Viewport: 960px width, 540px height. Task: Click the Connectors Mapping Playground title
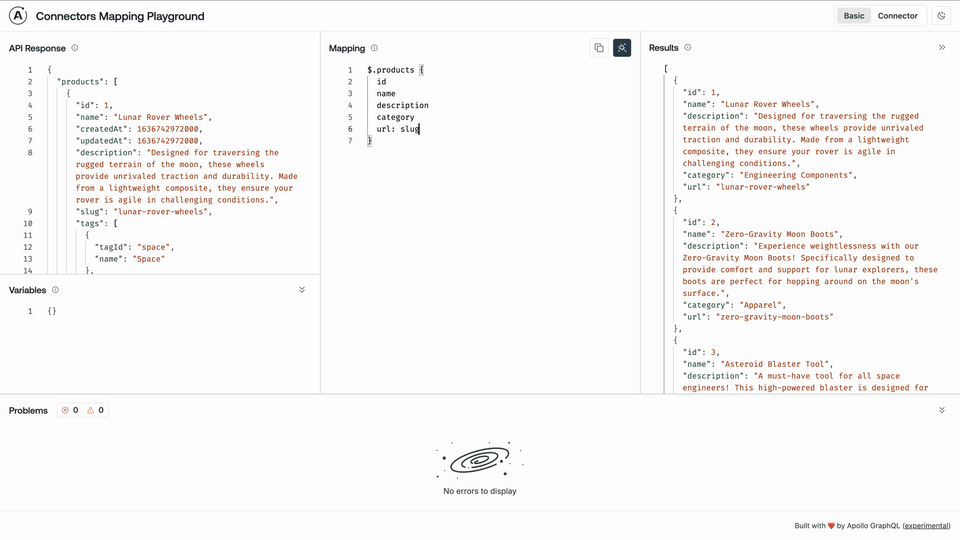click(120, 16)
